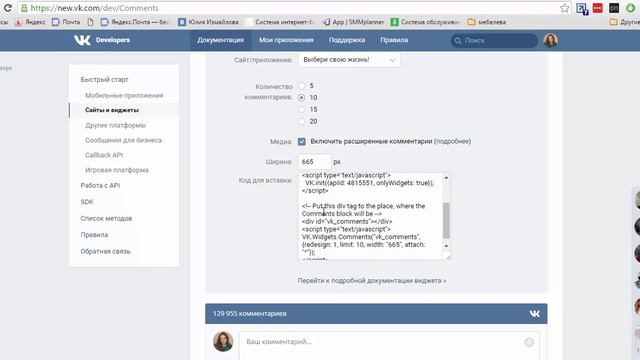Select Игровая платформа in sidebar
Screen dimensions: 640x360
tap(117, 170)
